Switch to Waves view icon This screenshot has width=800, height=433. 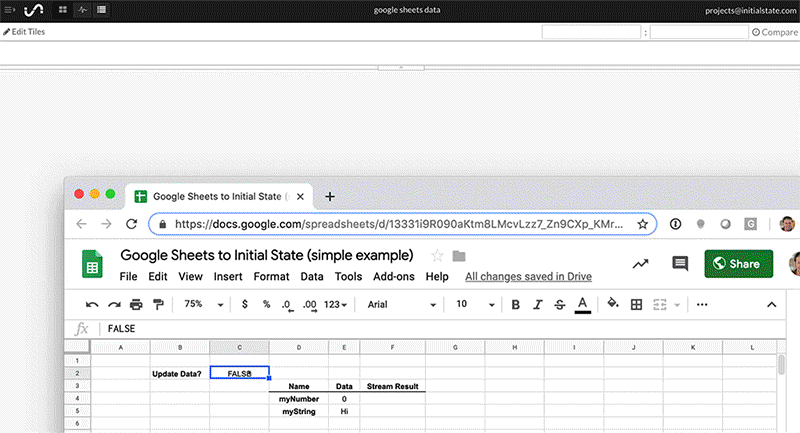pyautogui.click(x=82, y=10)
